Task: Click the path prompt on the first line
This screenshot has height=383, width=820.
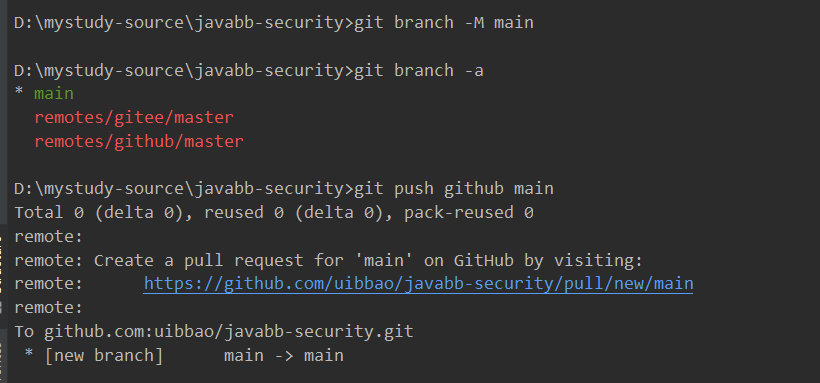Action: [184, 22]
